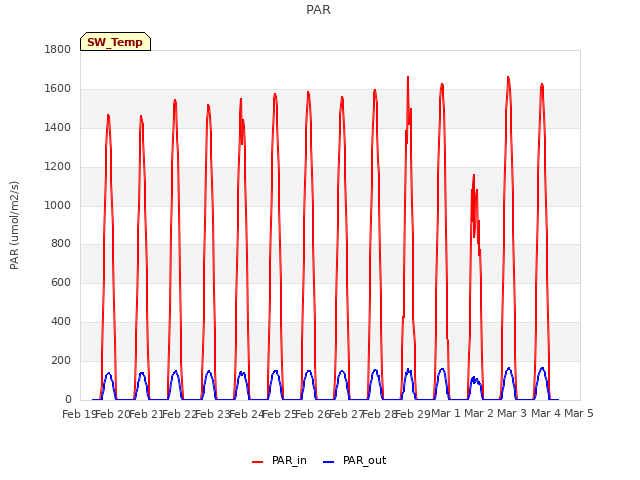The width and height of the screenshot is (640, 480).
Task: Click the 1600 y-axis tick label
Action: [58, 89]
